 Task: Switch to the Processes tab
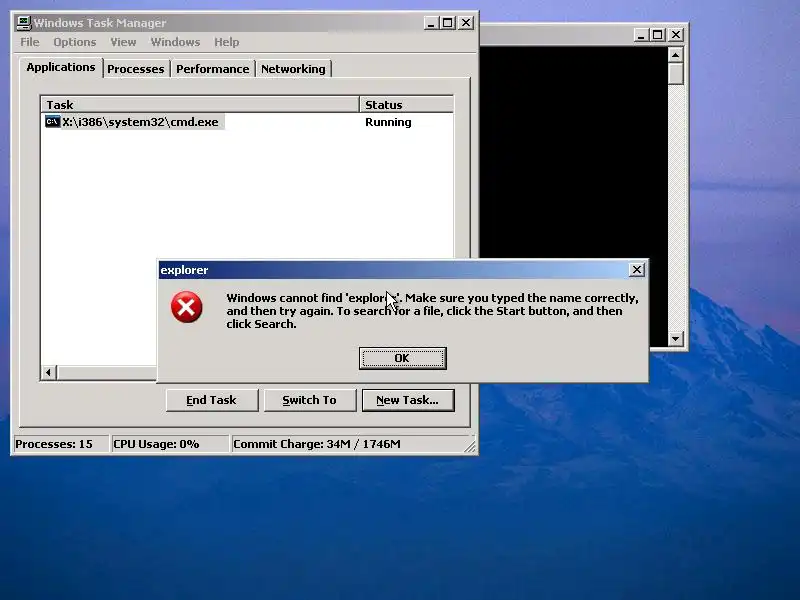pos(136,69)
